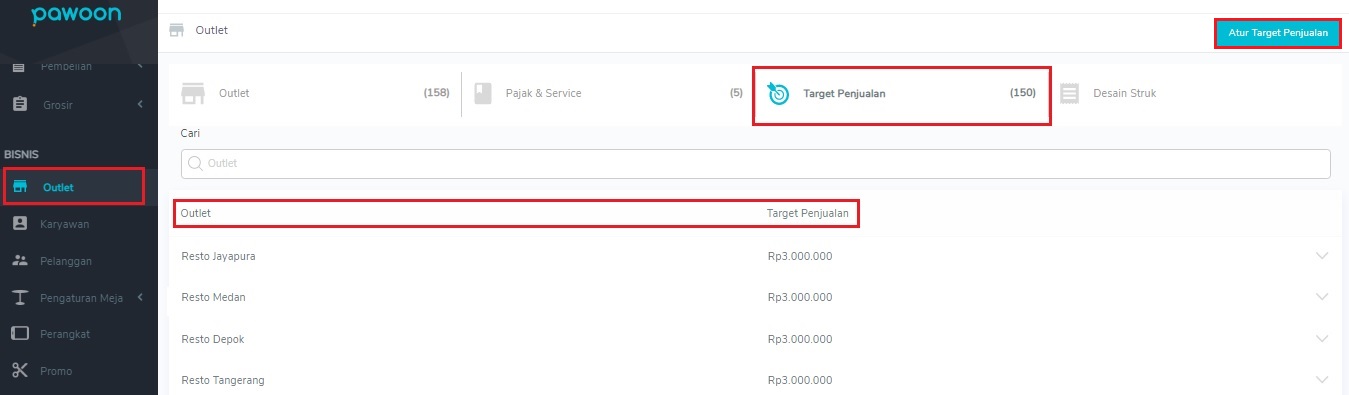This screenshot has width=1349, height=395.
Task: Click the Karyawan person badge icon
Action: click(x=19, y=224)
